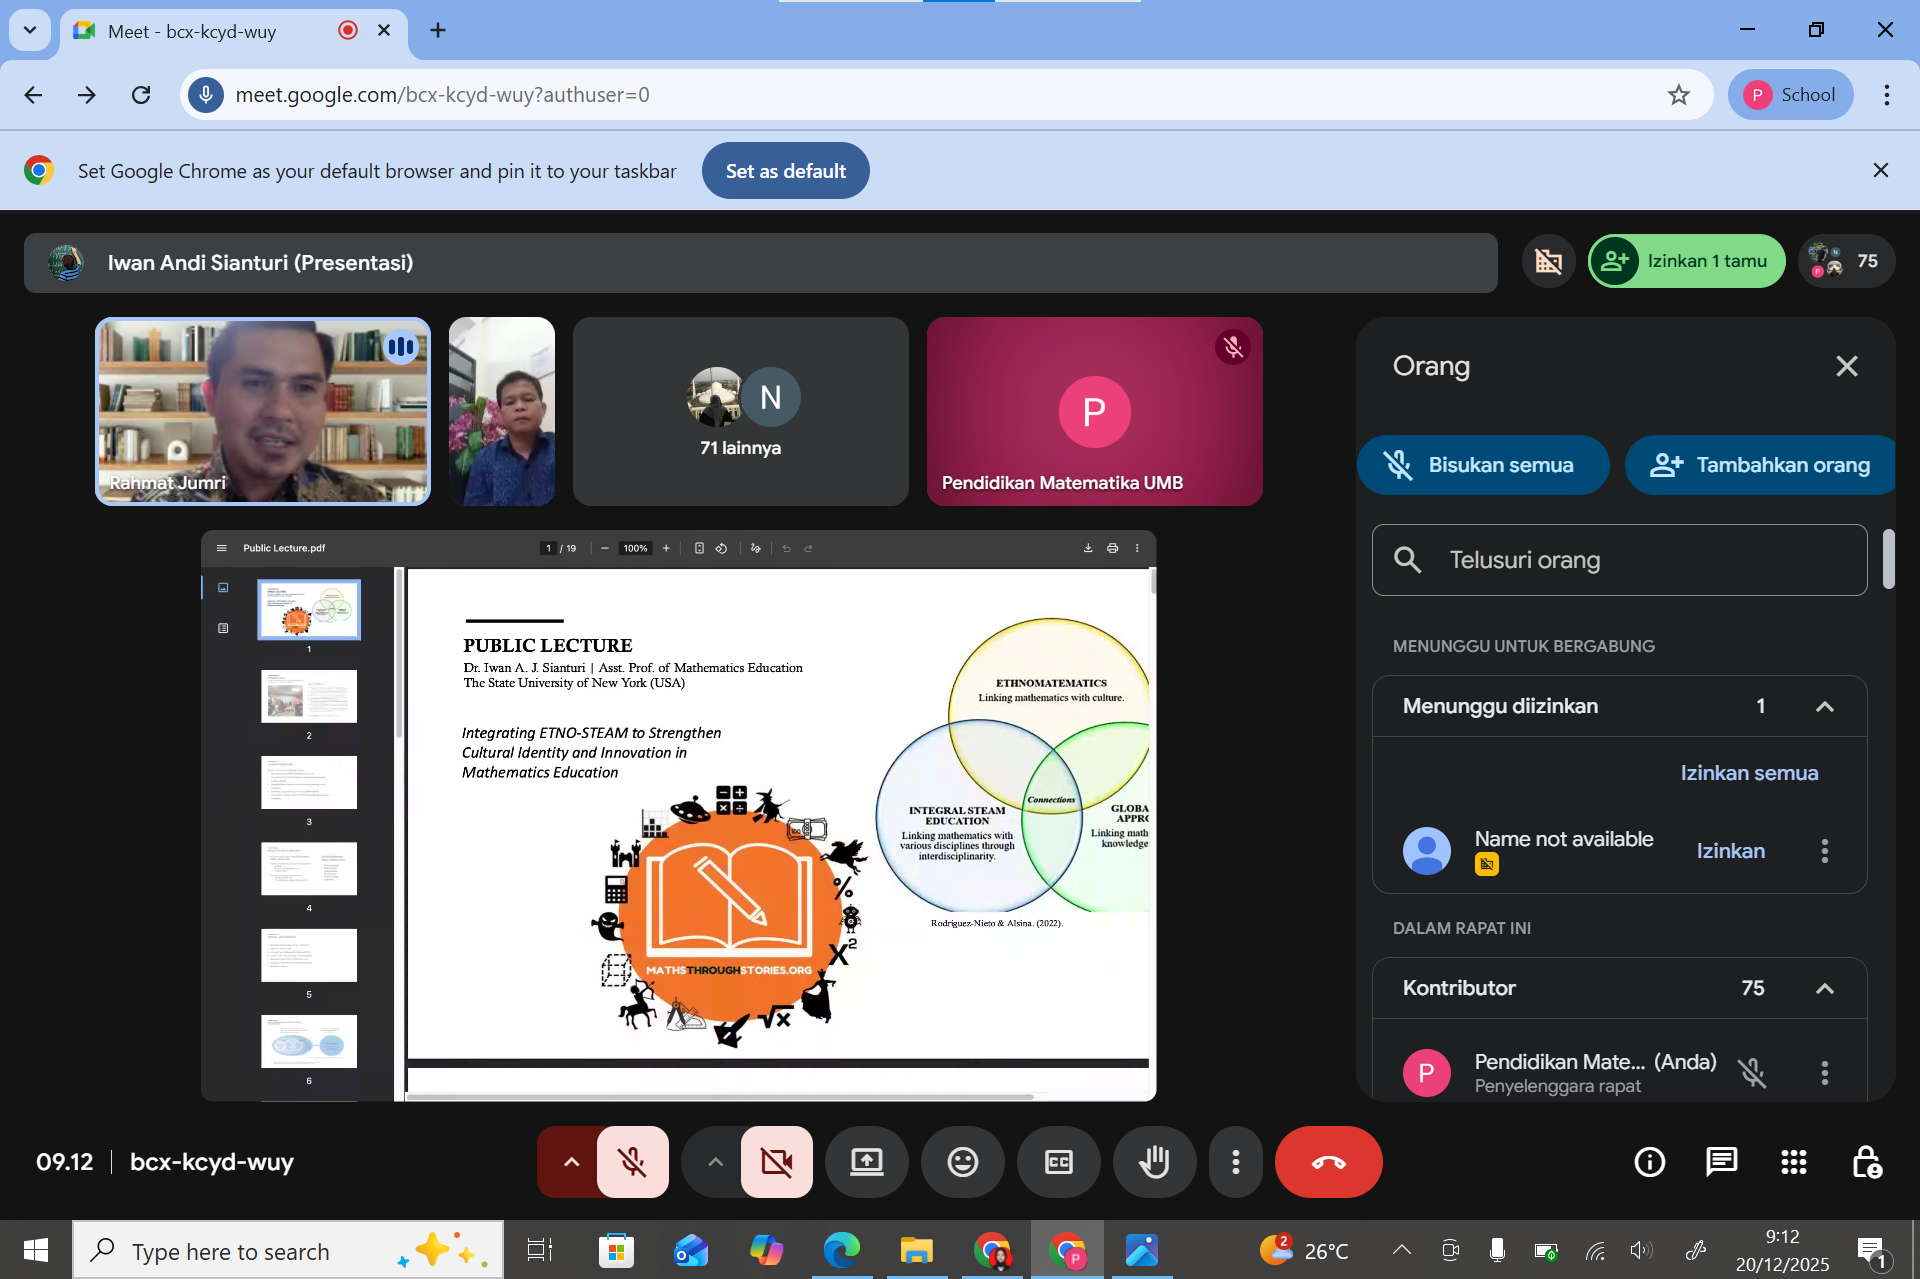Expand audio settings arrow beside microphone
Screen dimensions: 1920x1279
click(x=571, y=1162)
